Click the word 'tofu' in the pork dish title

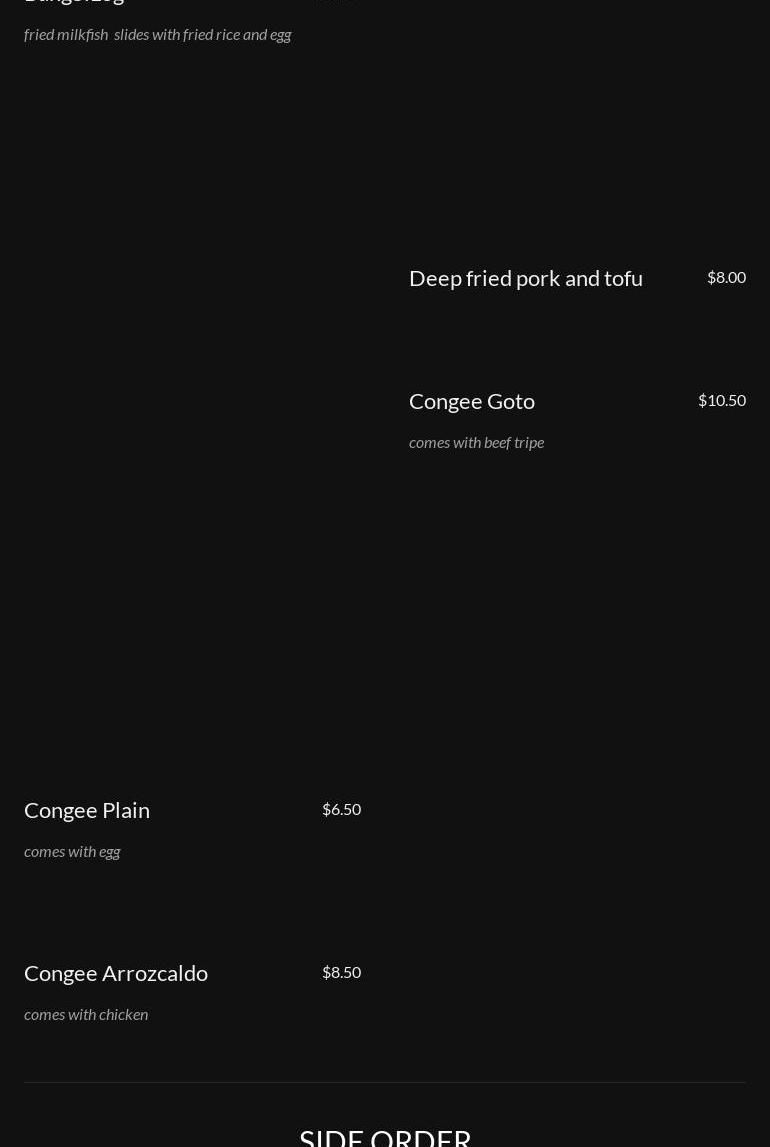click(x=623, y=279)
